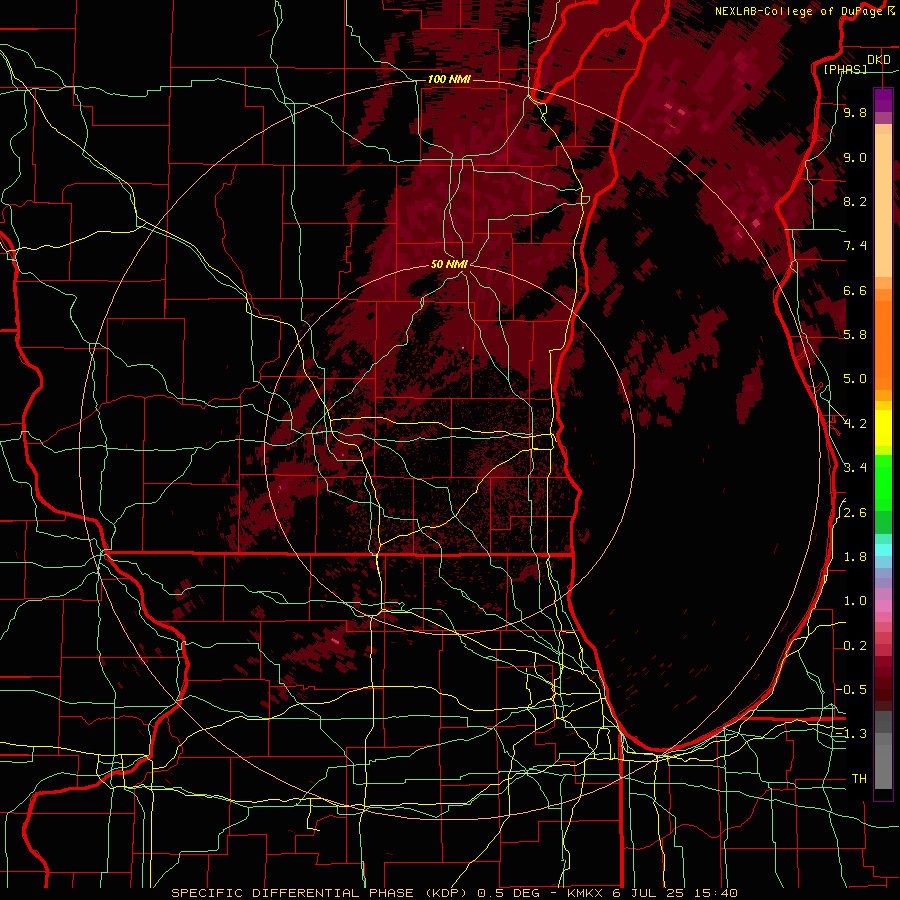Viewport: 900px width, 900px height.
Task: Pick the yellow segment of the color bar
Action: tap(883, 428)
